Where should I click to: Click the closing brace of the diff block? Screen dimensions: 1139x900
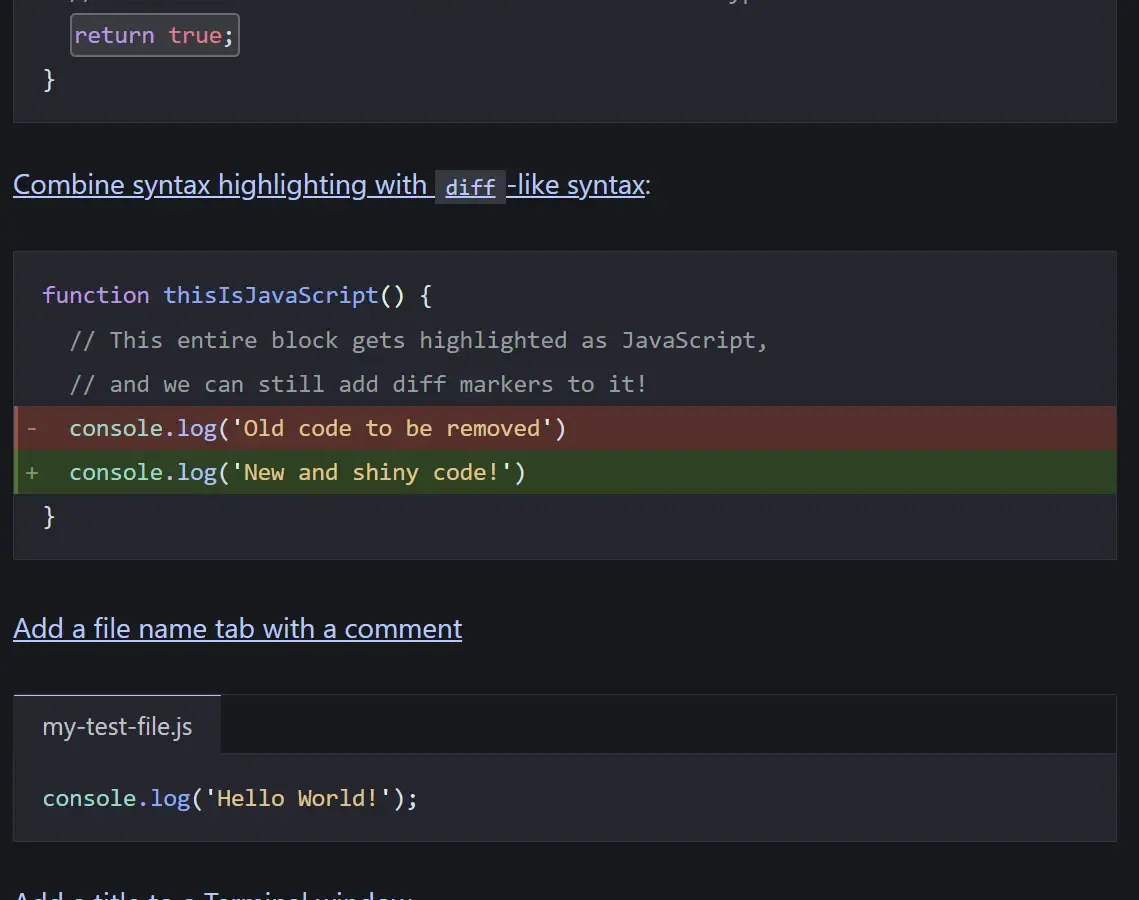(49, 517)
